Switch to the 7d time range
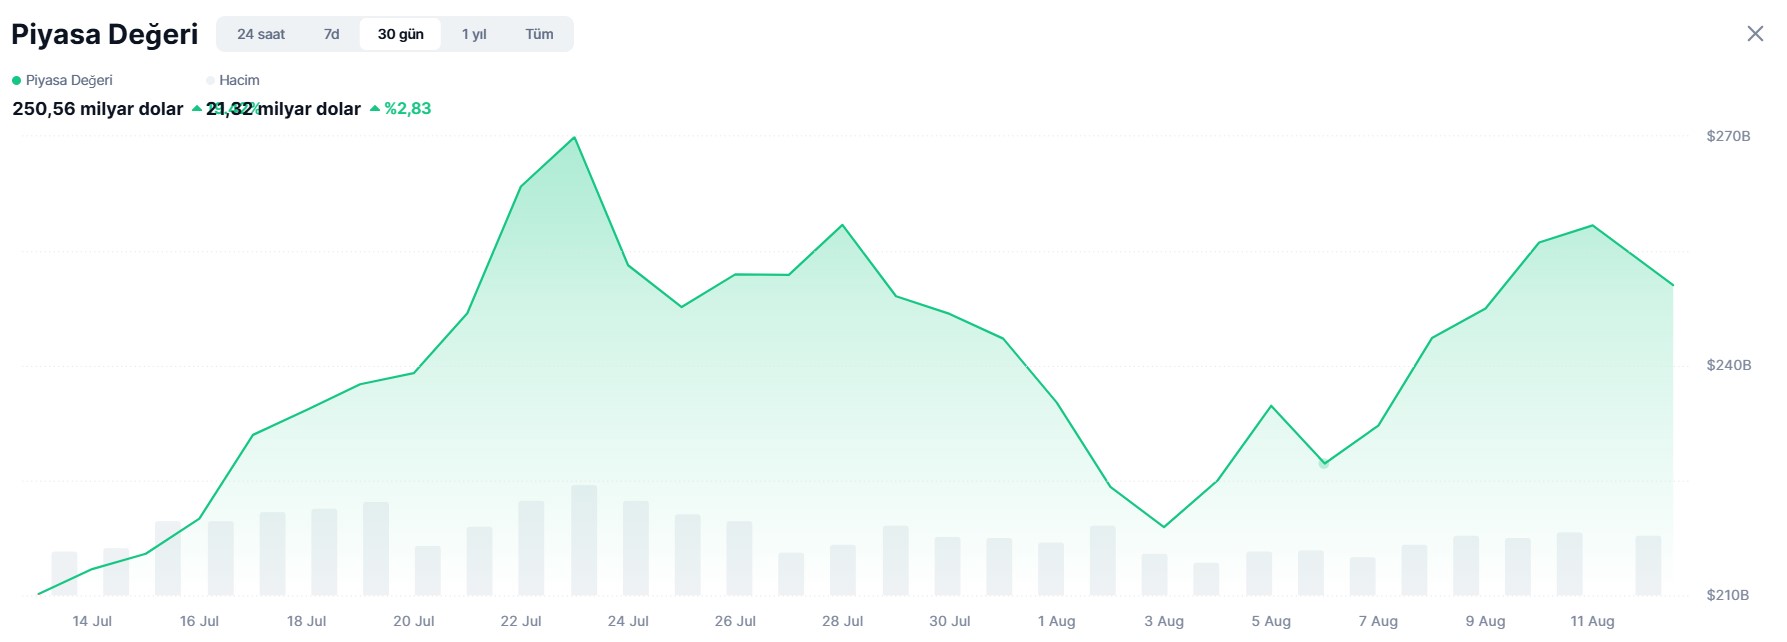This screenshot has width=1787, height=642. pyautogui.click(x=332, y=34)
